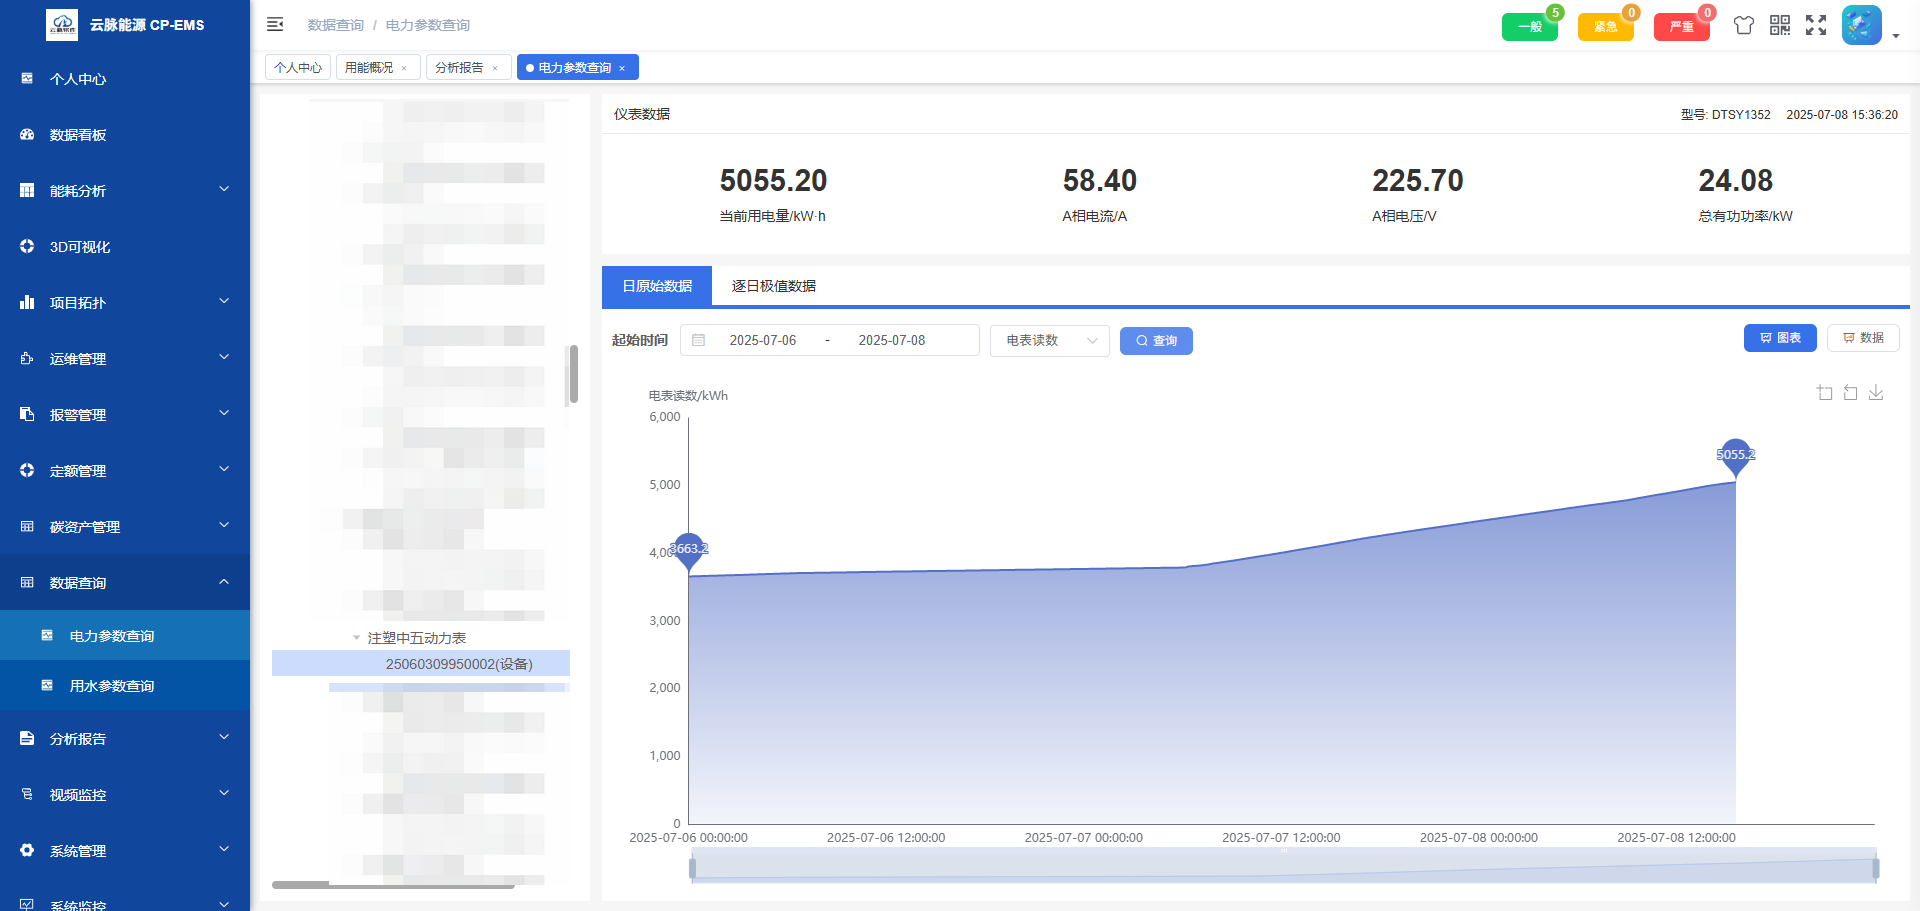
Task: Click device tree vertical scrollbar
Action: pyautogui.click(x=573, y=374)
